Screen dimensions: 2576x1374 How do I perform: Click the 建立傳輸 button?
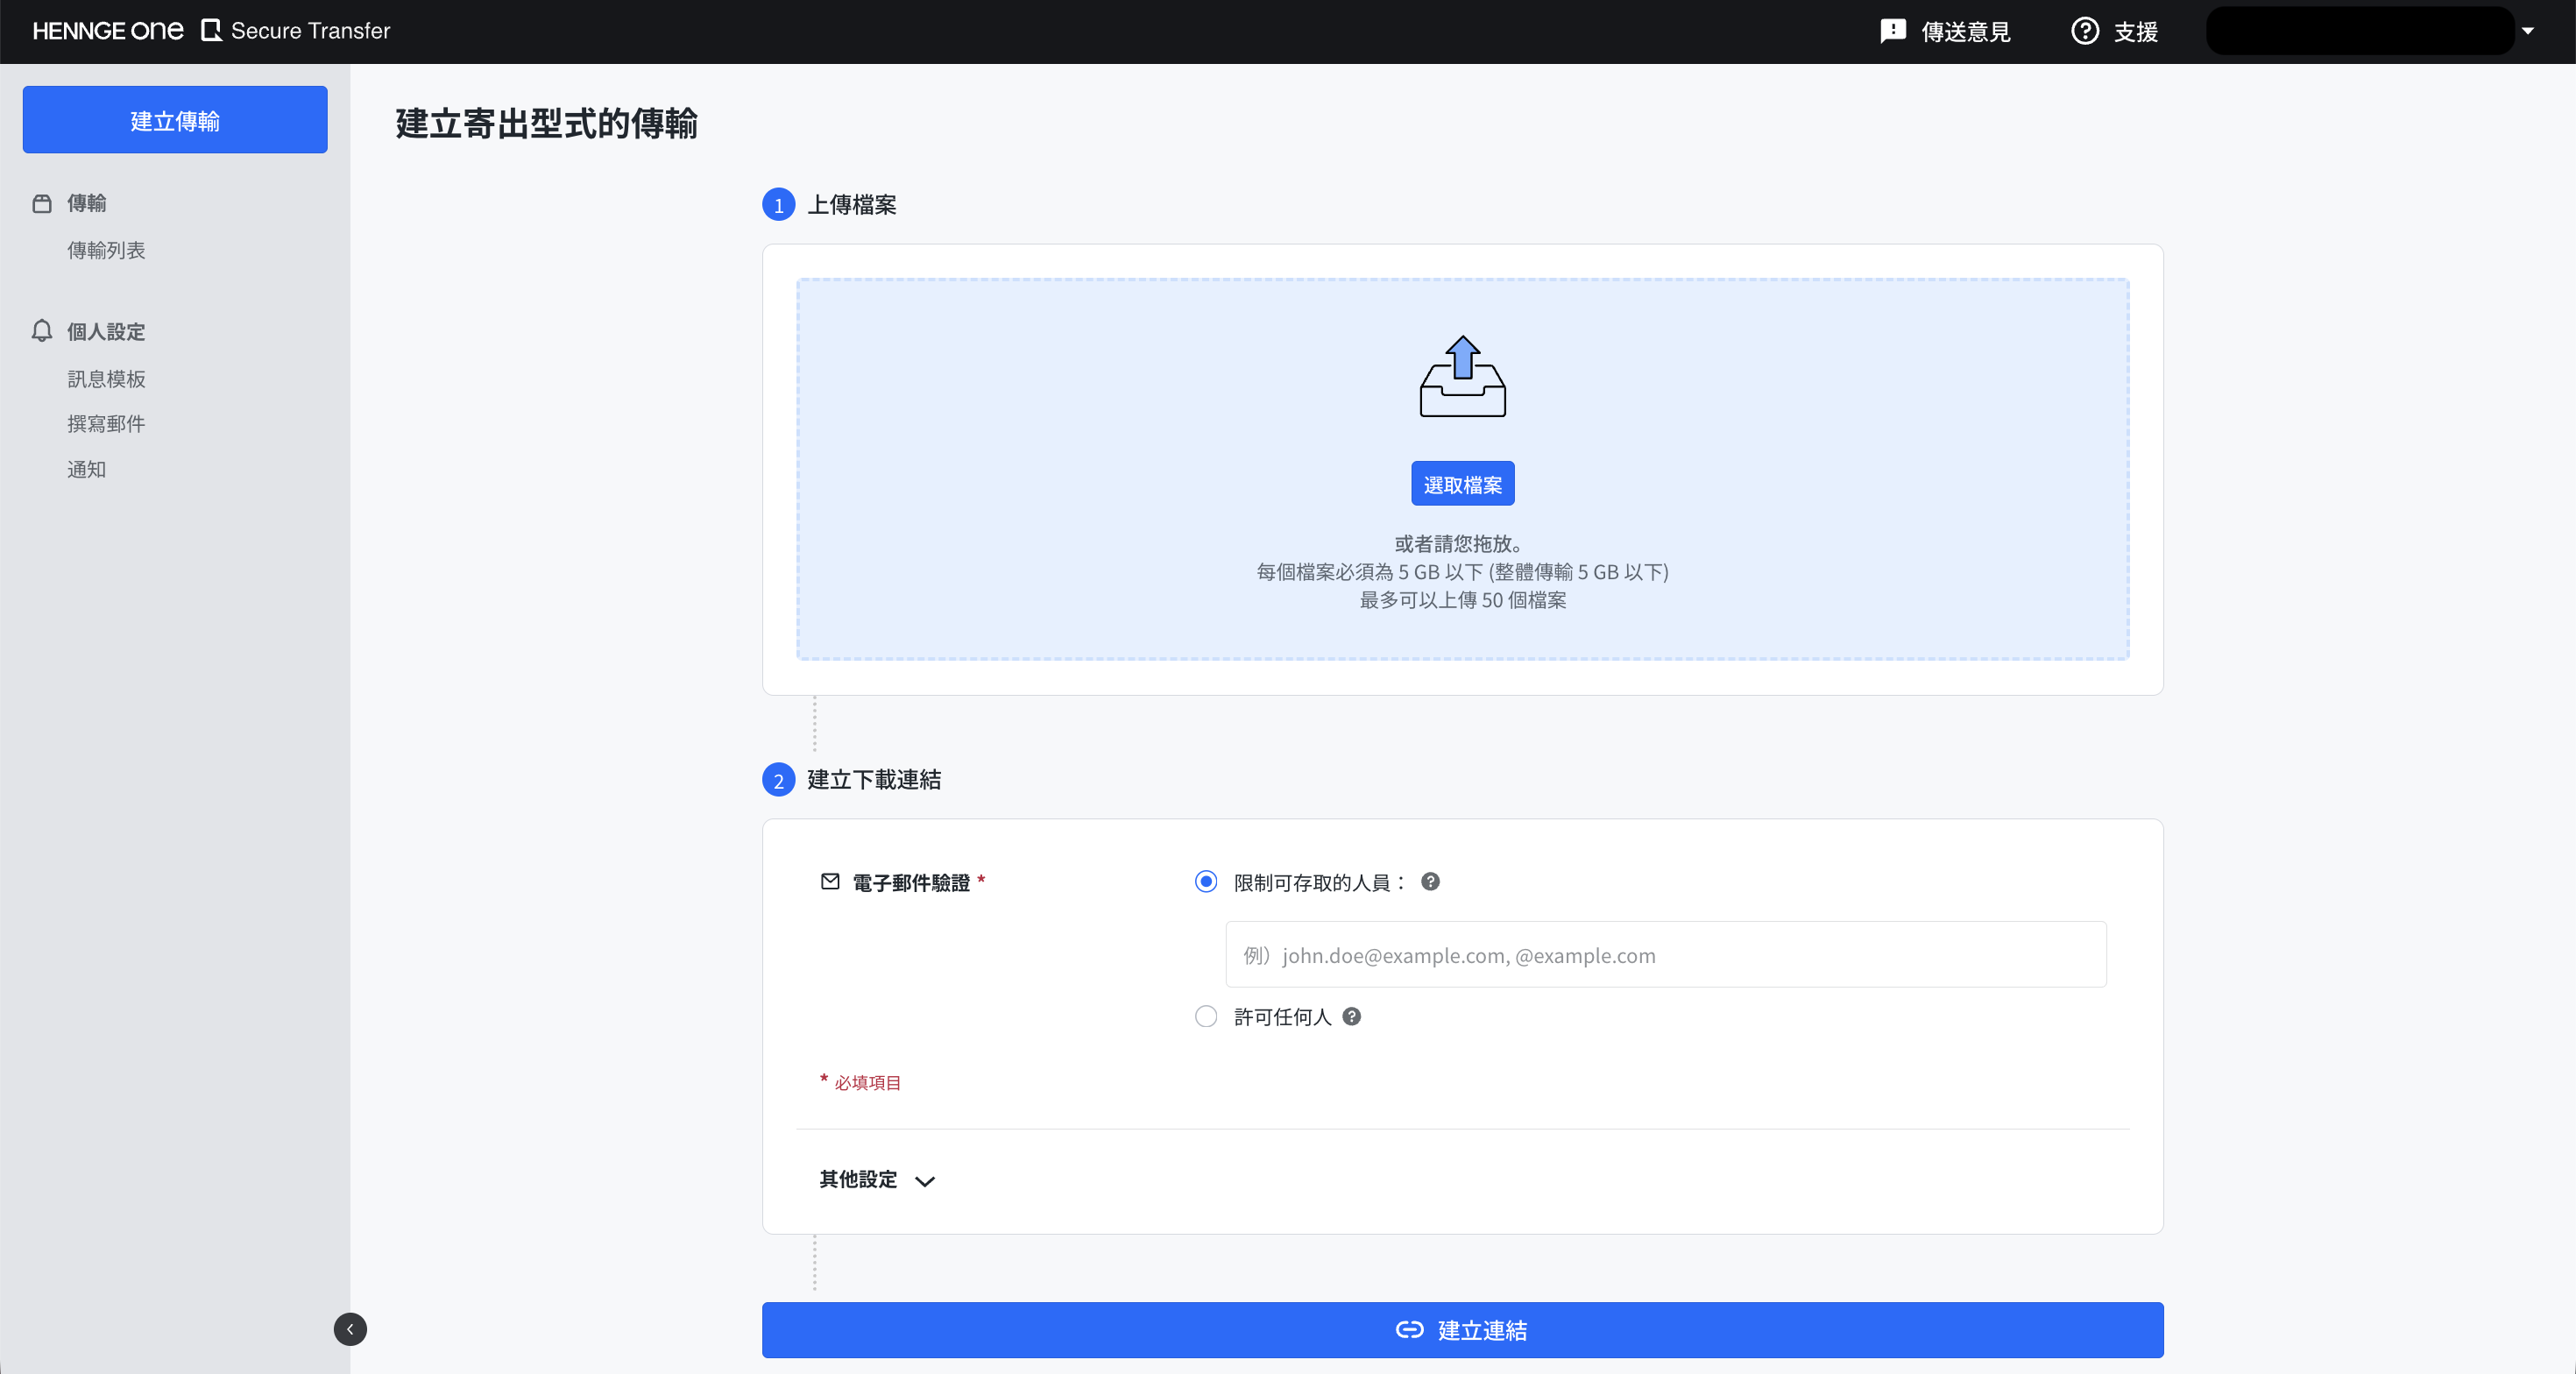[x=175, y=120]
